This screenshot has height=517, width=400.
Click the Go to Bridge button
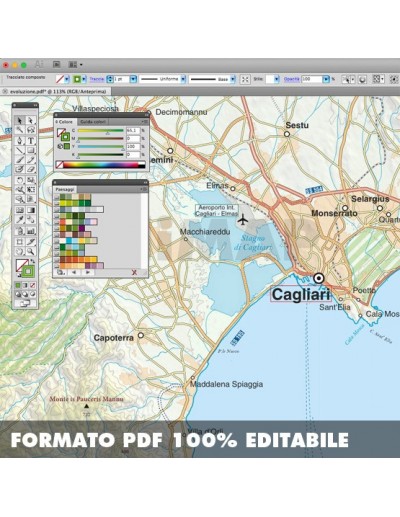tap(57, 65)
